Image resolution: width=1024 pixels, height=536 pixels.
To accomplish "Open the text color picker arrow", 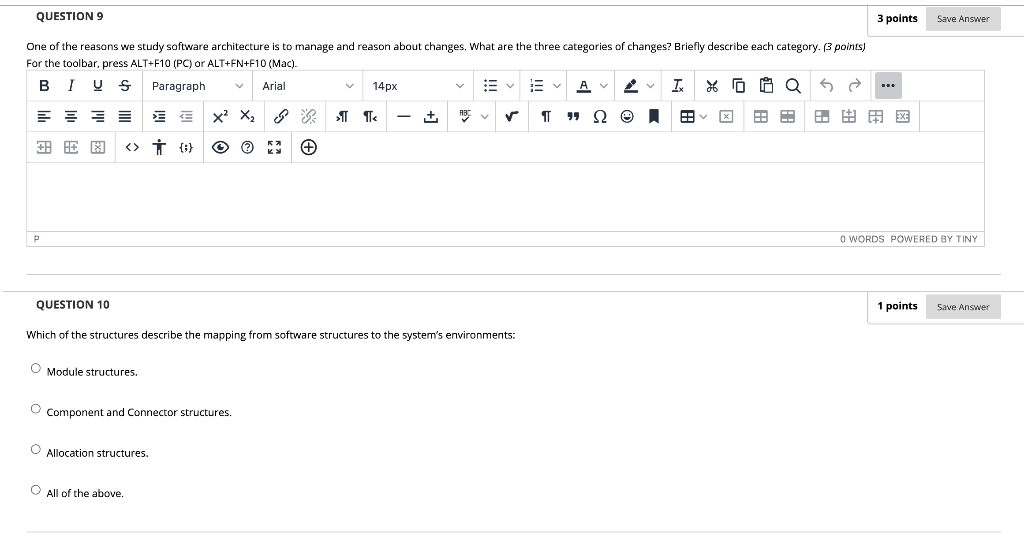I will [603, 86].
